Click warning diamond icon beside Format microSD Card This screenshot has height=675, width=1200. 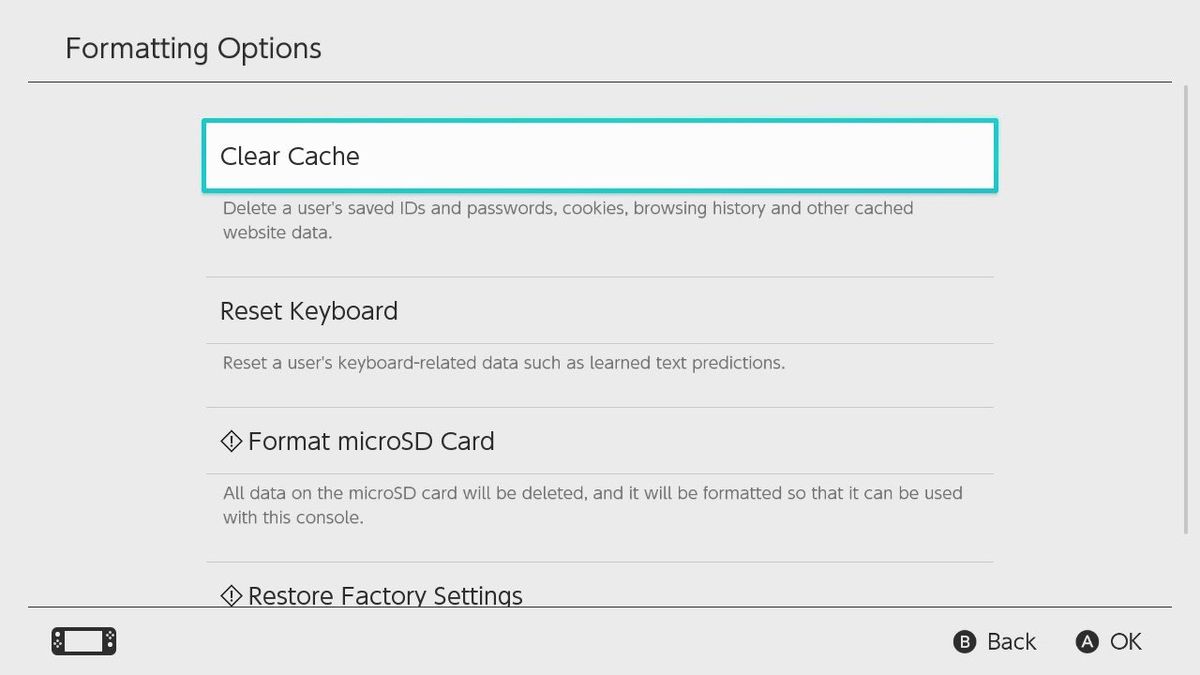[231, 441]
